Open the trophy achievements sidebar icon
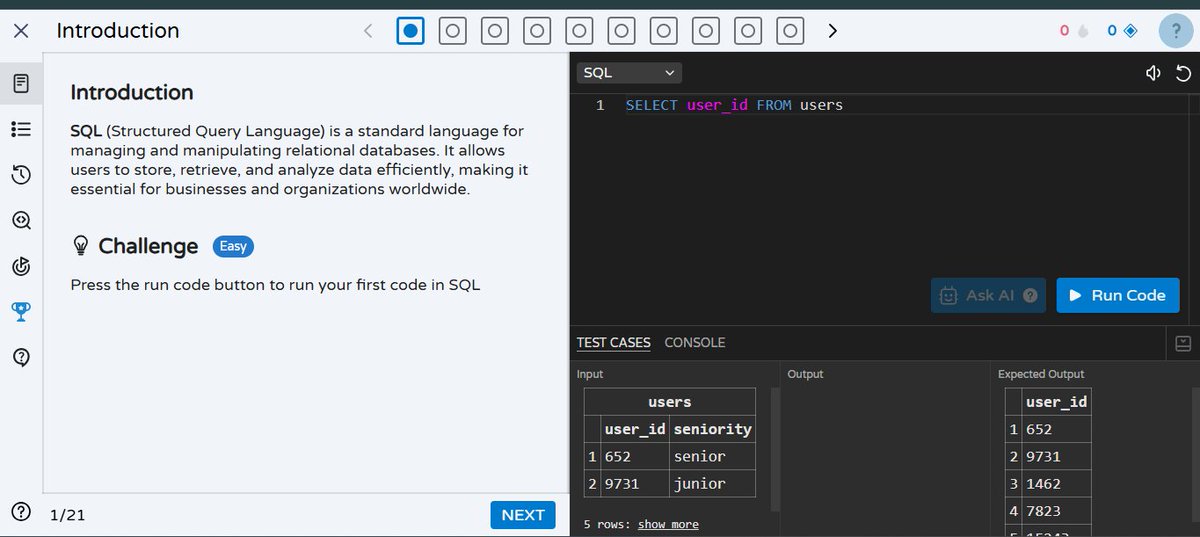This screenshot has width=1200, height=537. point(21,311)
